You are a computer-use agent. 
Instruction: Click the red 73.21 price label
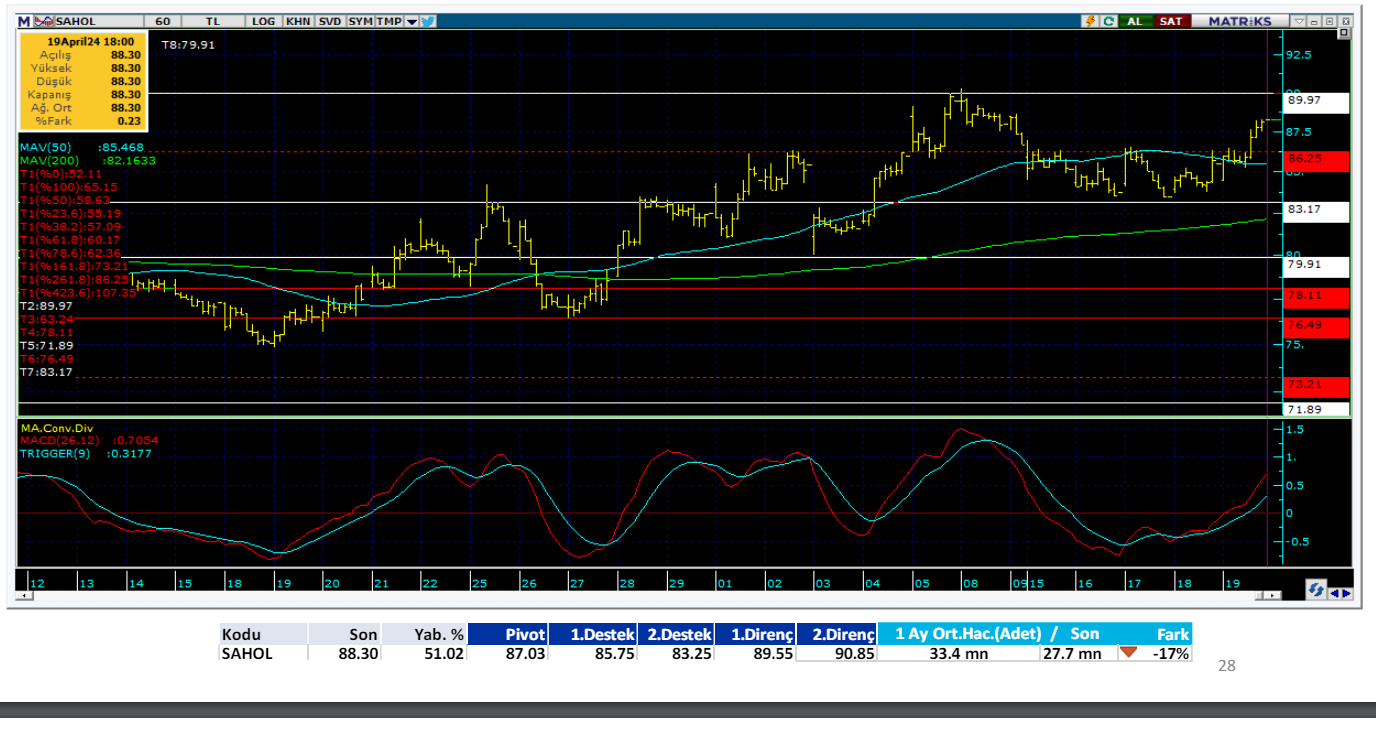tap(1316, 385)
